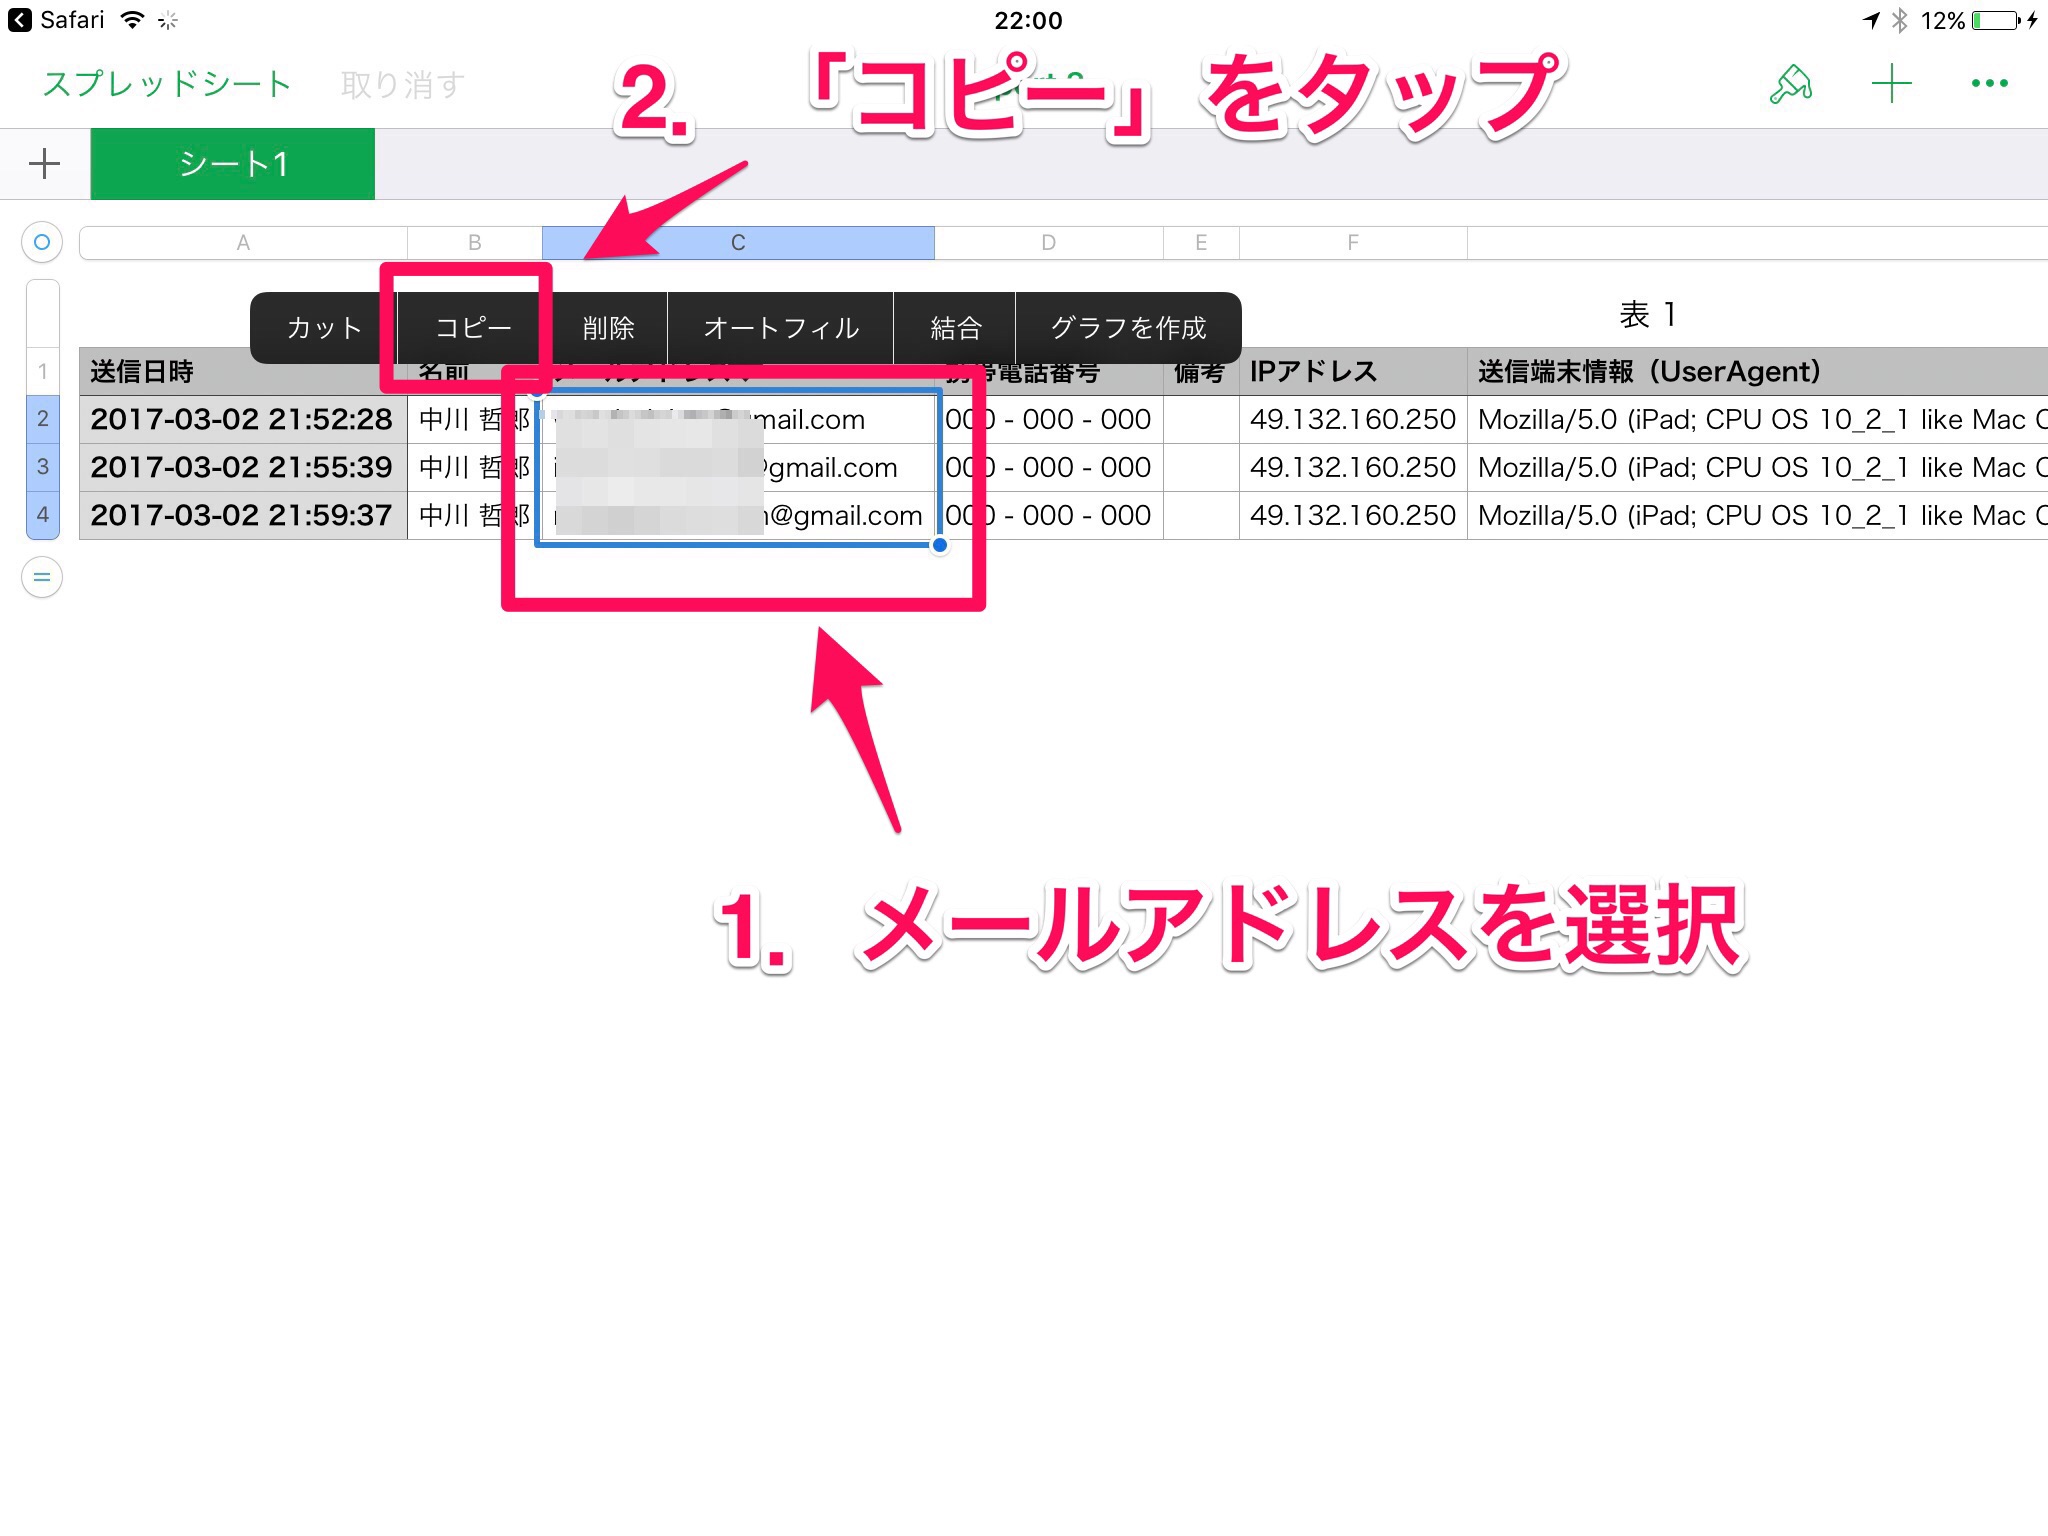Switch to the シート1 tab
The height and width of the screenshot is (1536, 2048).
pos(233,164)
